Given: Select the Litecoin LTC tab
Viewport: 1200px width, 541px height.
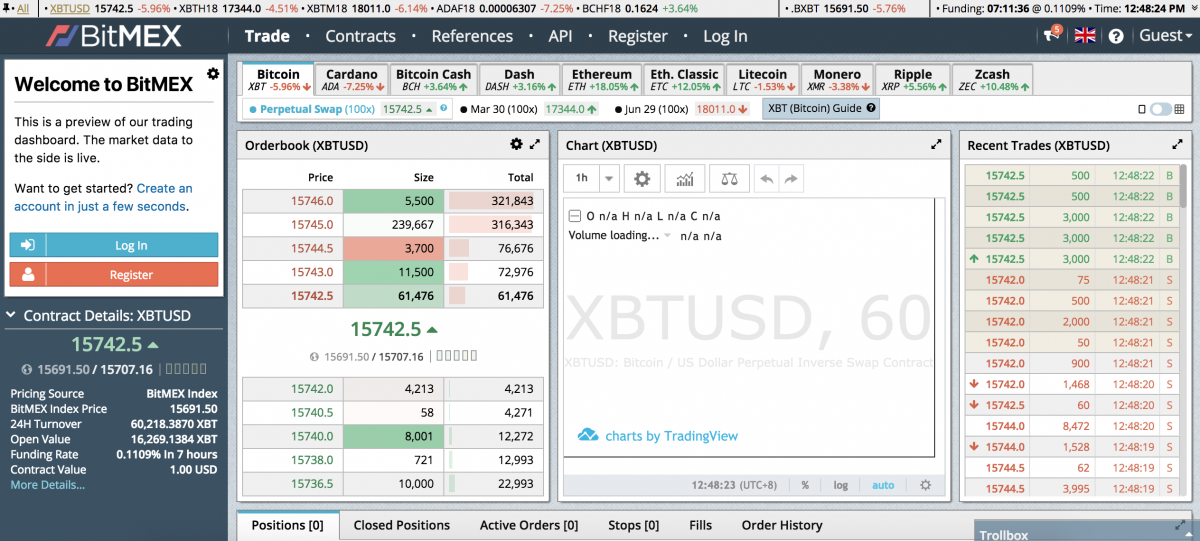Looking at the screenshot, I should pos(762,80).
